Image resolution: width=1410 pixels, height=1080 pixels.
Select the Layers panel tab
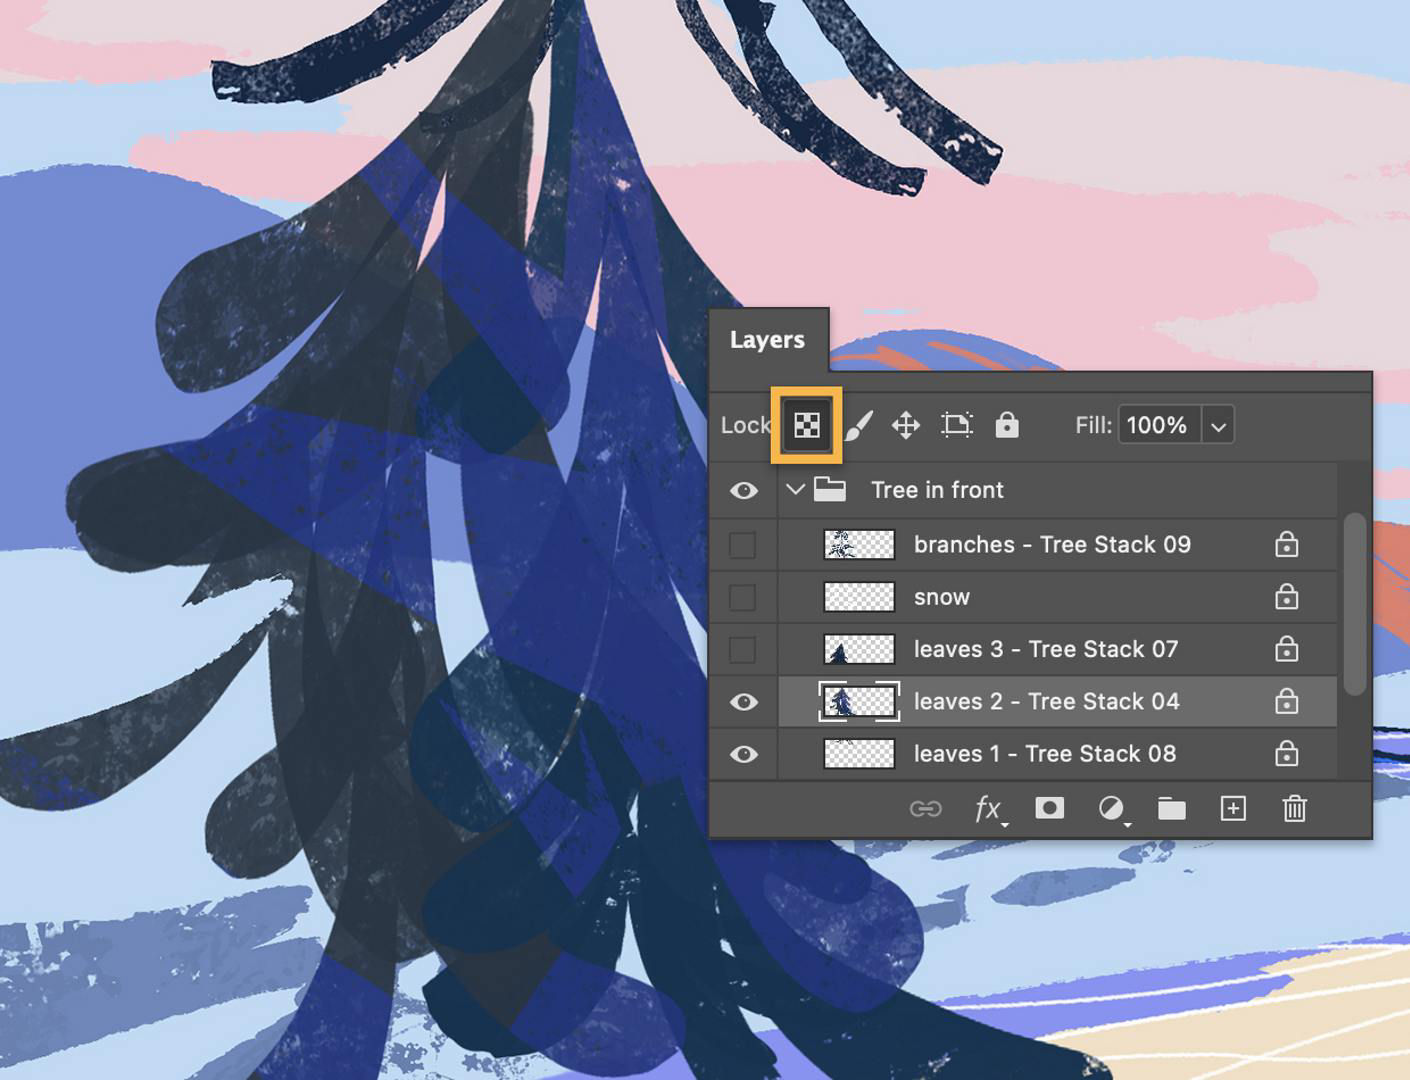767,340
